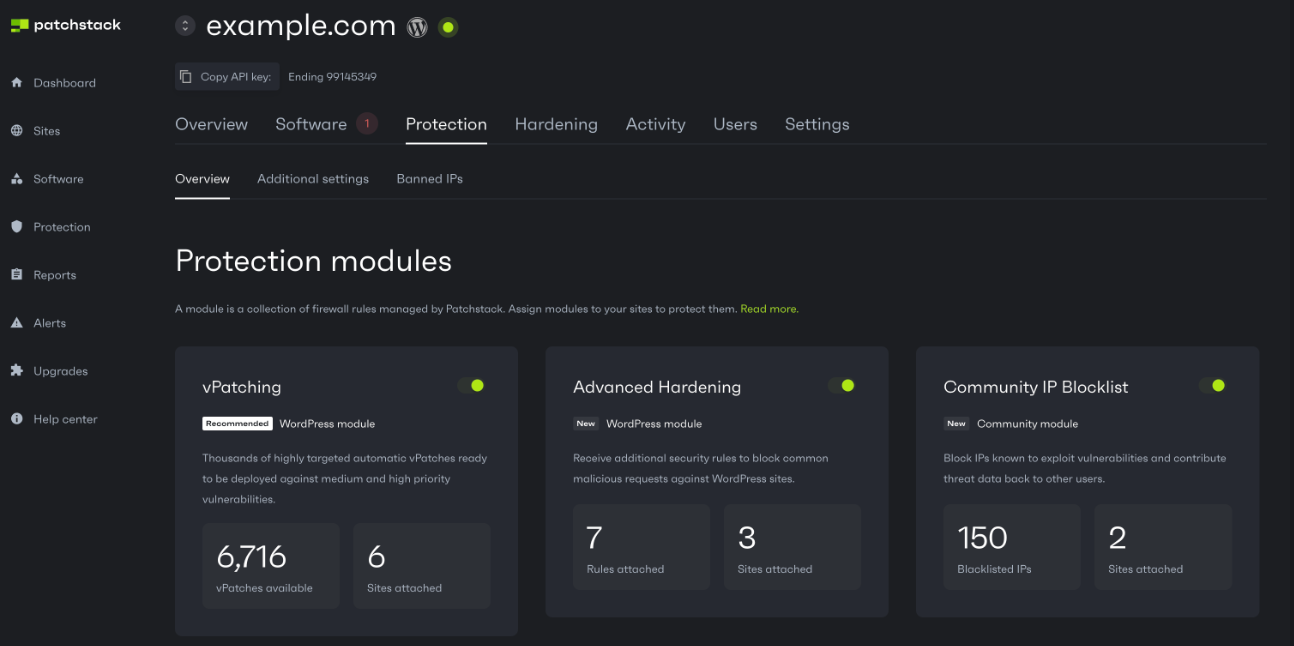The image size is (1294, 646).
Task: Disable the vPatching module toggle
Action: [x=471, y=385]
